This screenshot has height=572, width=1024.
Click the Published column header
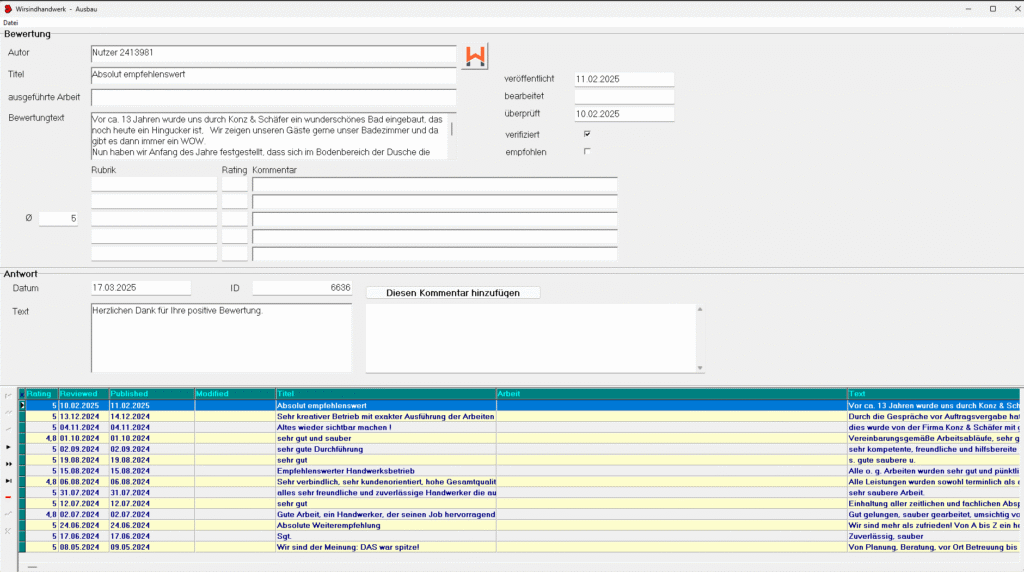point(152,394)
